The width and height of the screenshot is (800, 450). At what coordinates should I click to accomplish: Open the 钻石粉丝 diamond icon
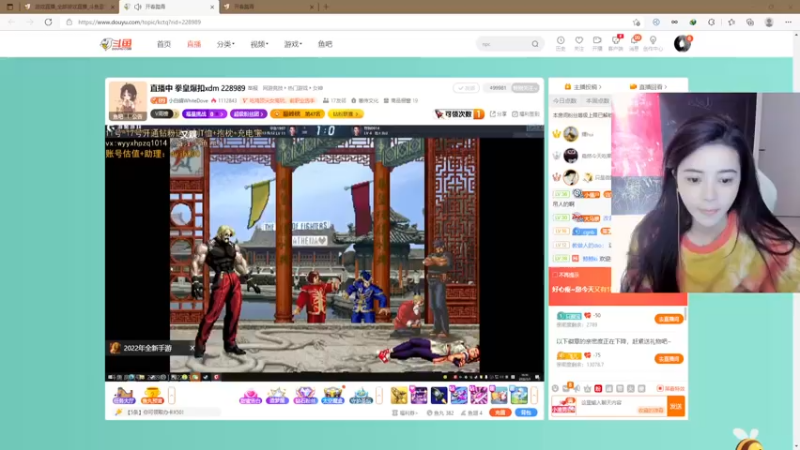[x=305, y=396]
